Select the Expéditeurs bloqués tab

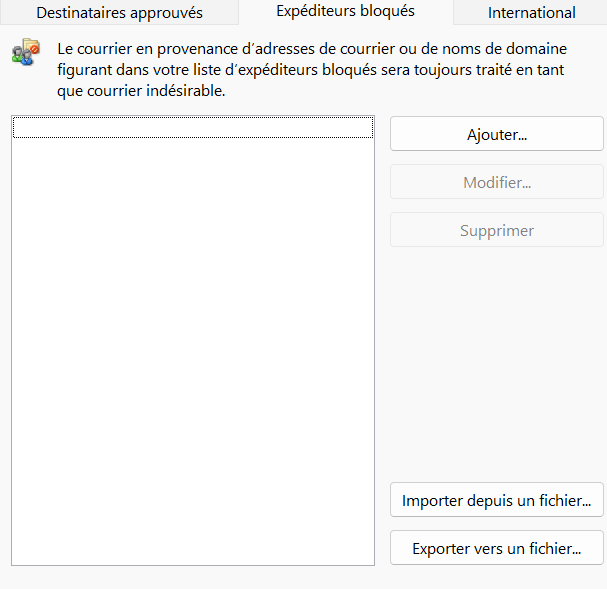[345, 11]
